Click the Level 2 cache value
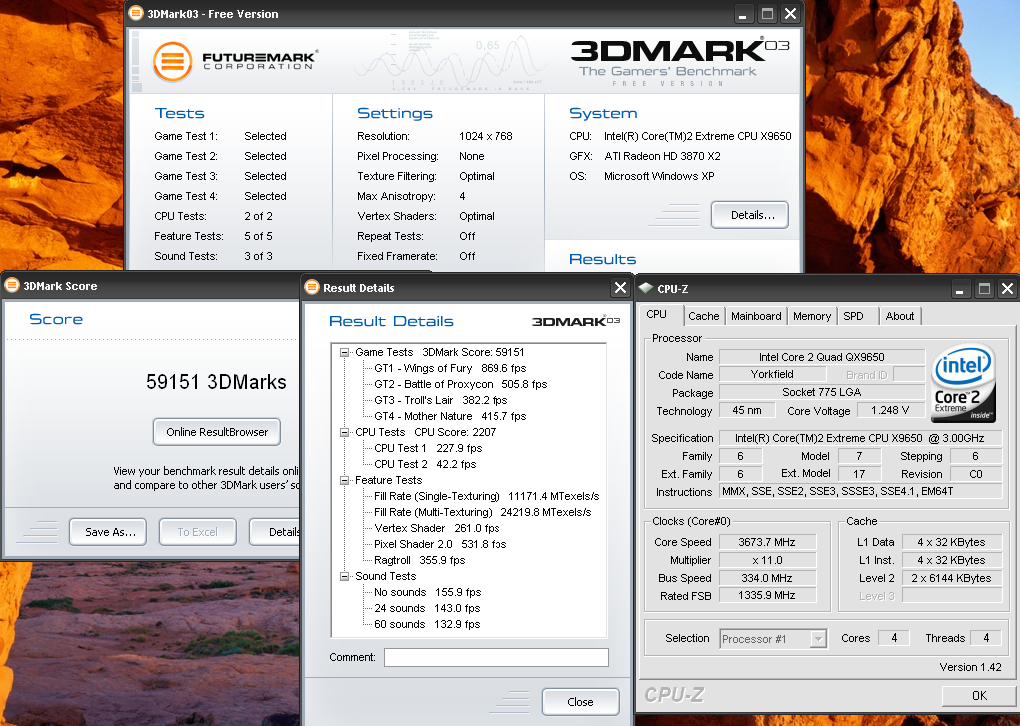1020x726 pixels. tap(951, 578)
